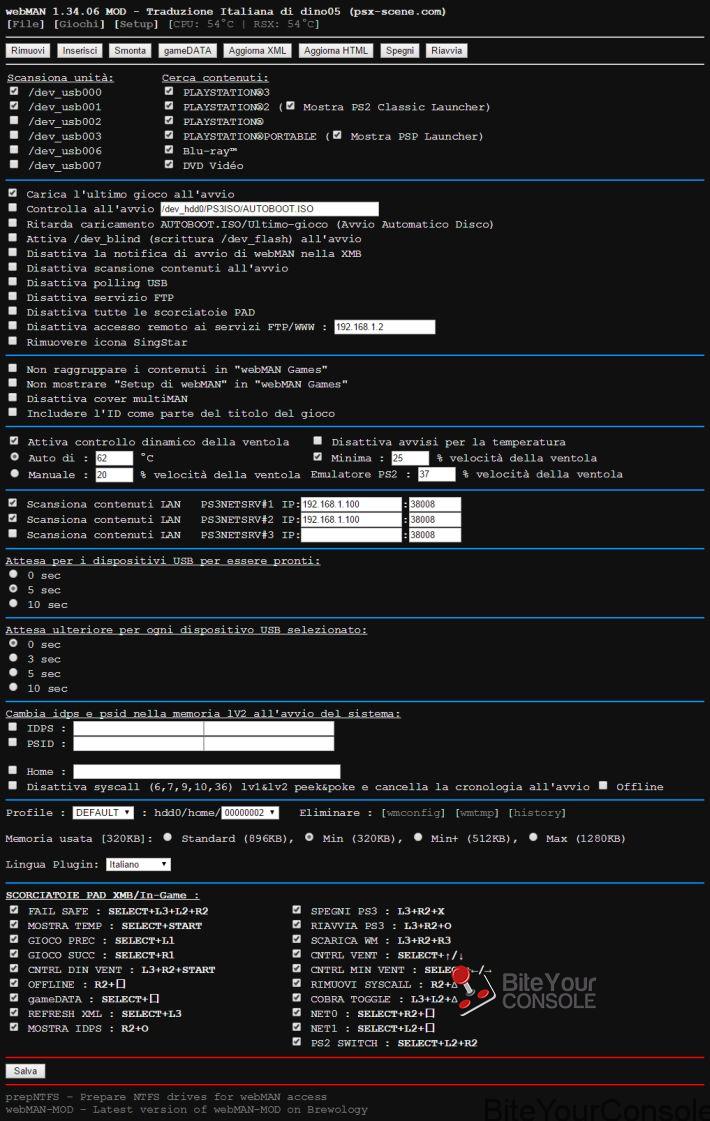The width and height of the screenshot is (710, 1121).
Task: Click the [history] delete link
Action: click(537, 813)
